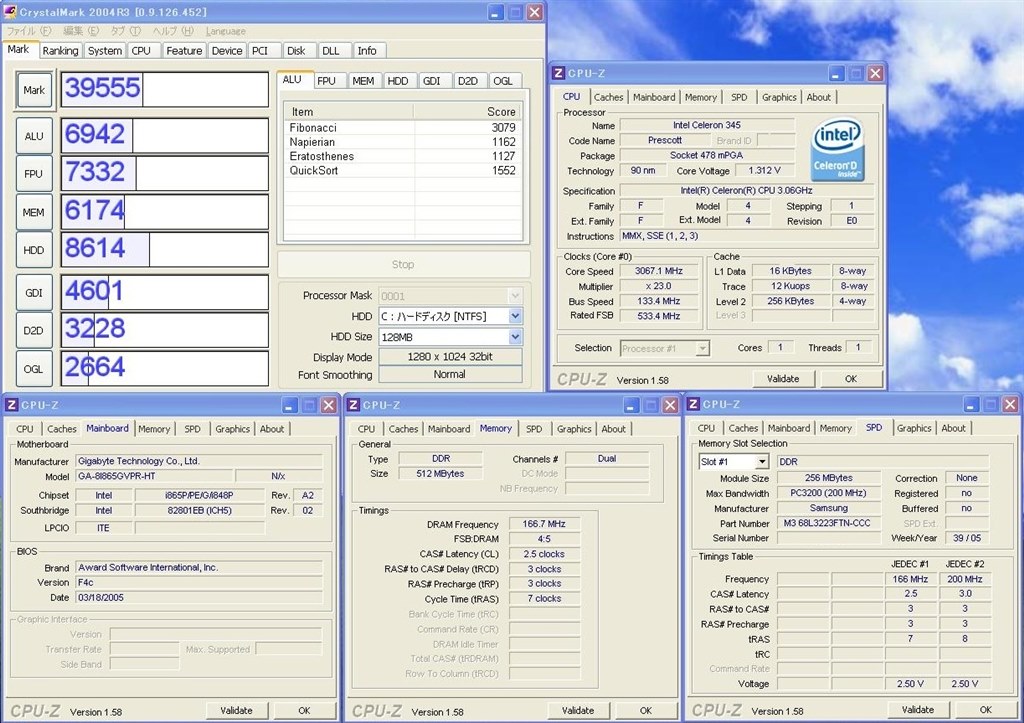Viewport: 1024px width, 723px height.
Task: Click the CPU-Z Z icon in Memory window
Action: (353, 405)
